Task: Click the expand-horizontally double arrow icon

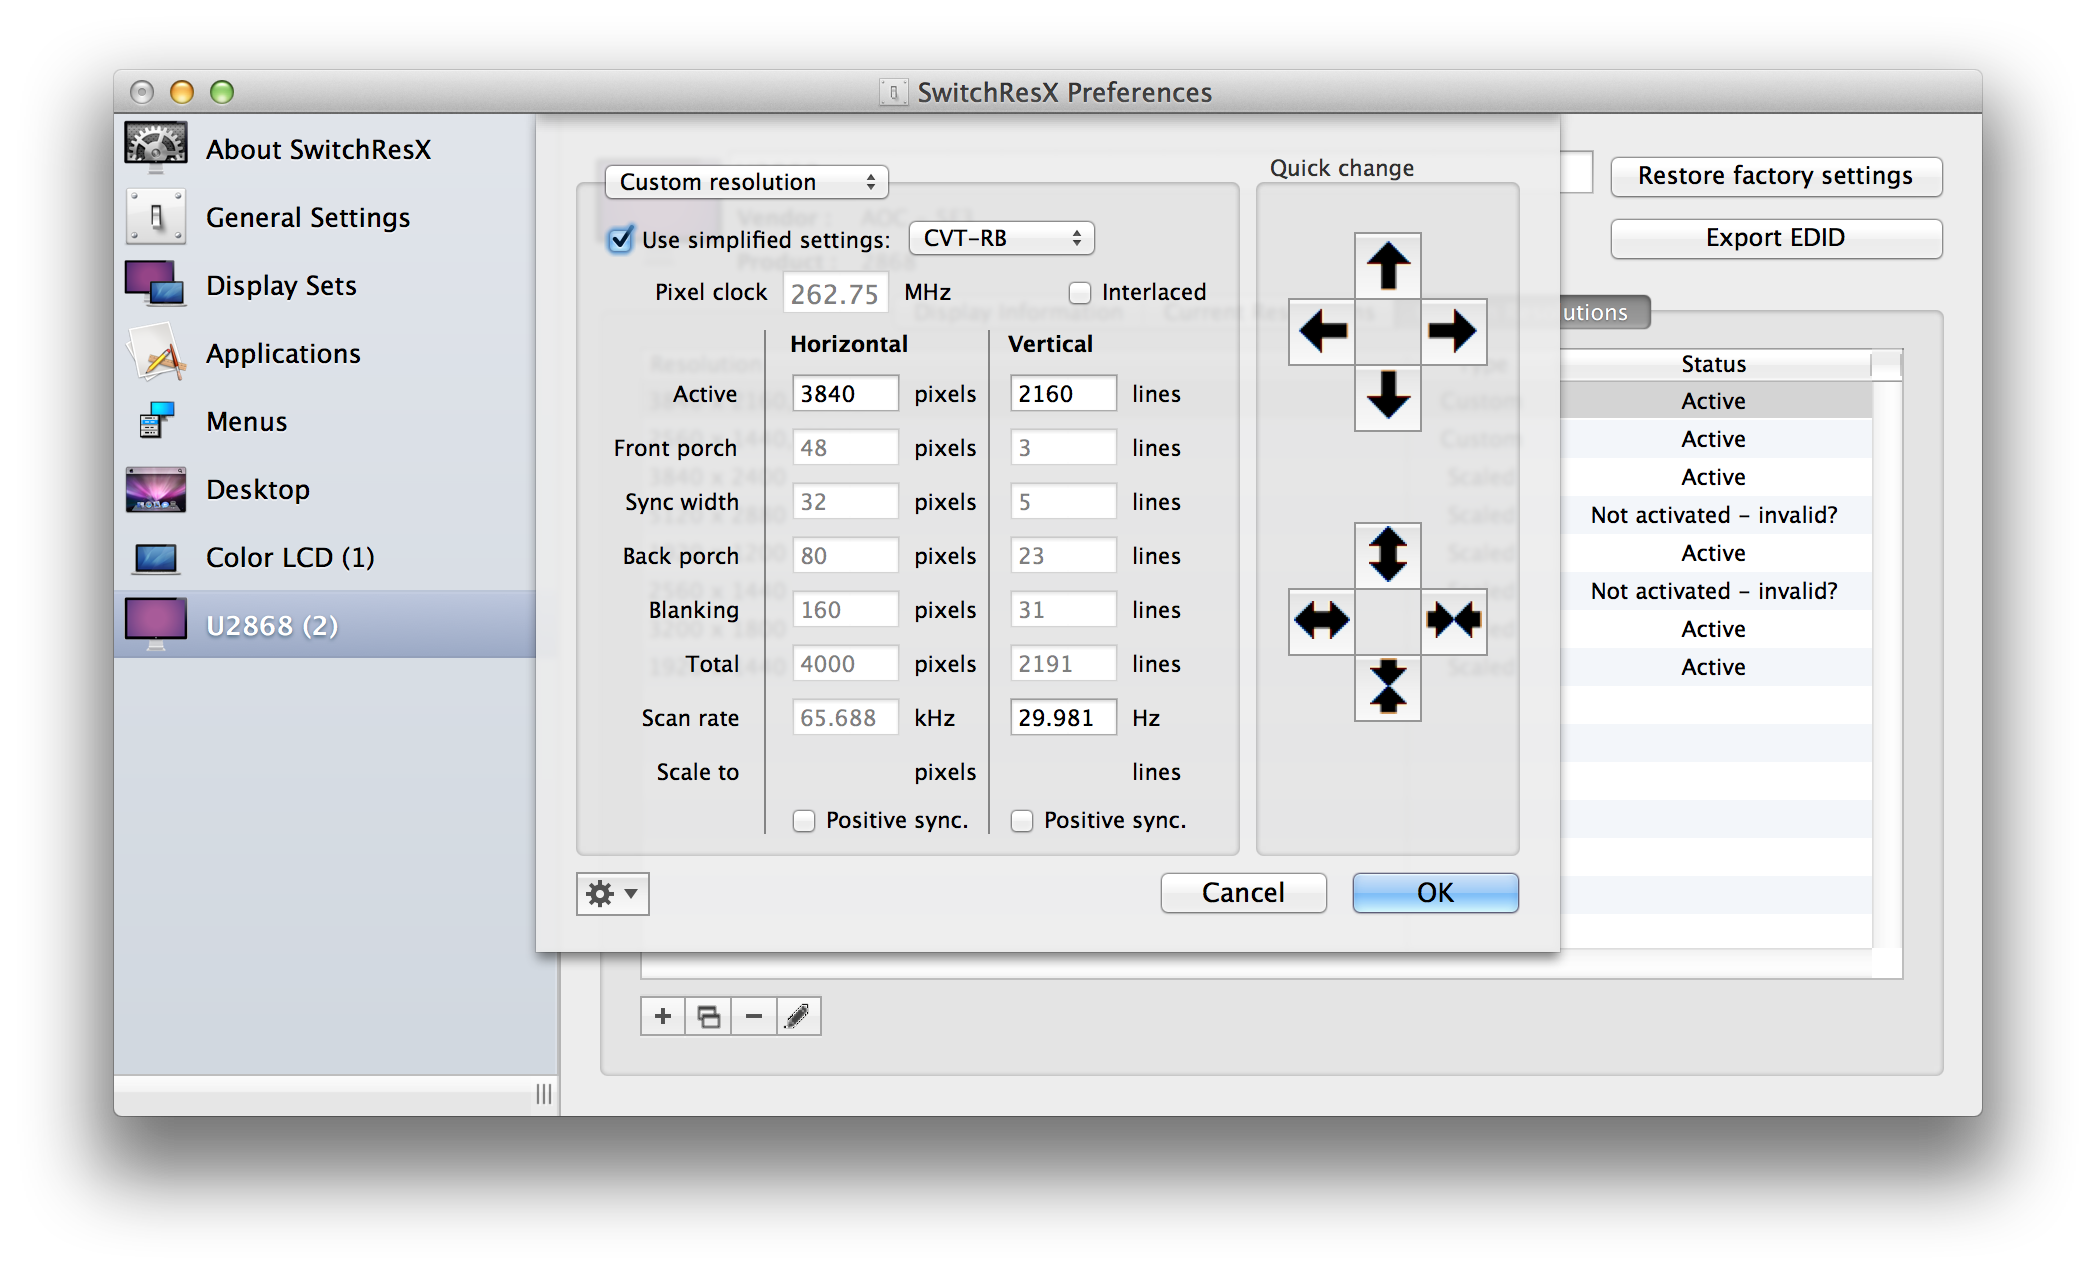Action: point(1322,620)
